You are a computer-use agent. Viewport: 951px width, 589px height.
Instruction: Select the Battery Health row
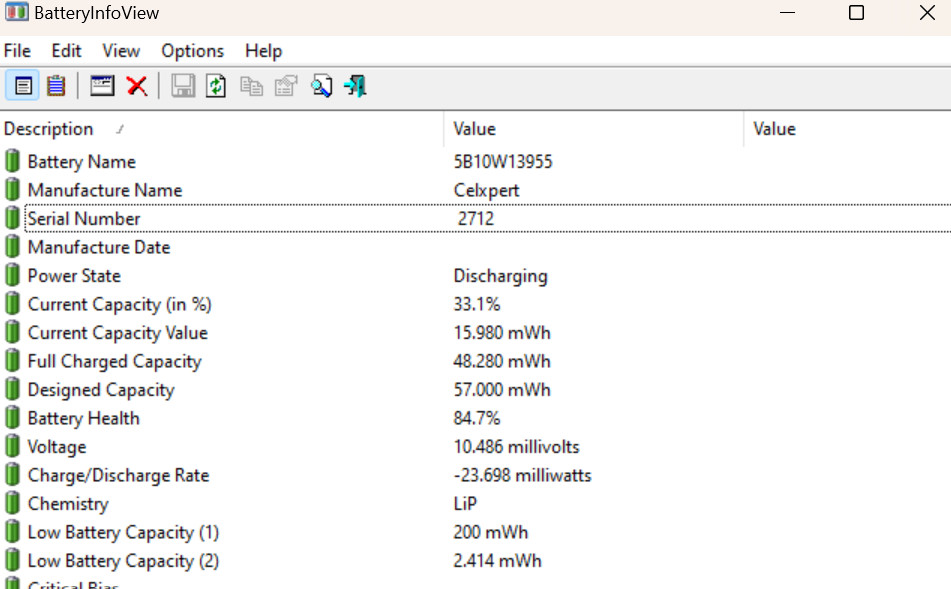tap(83, 419)
